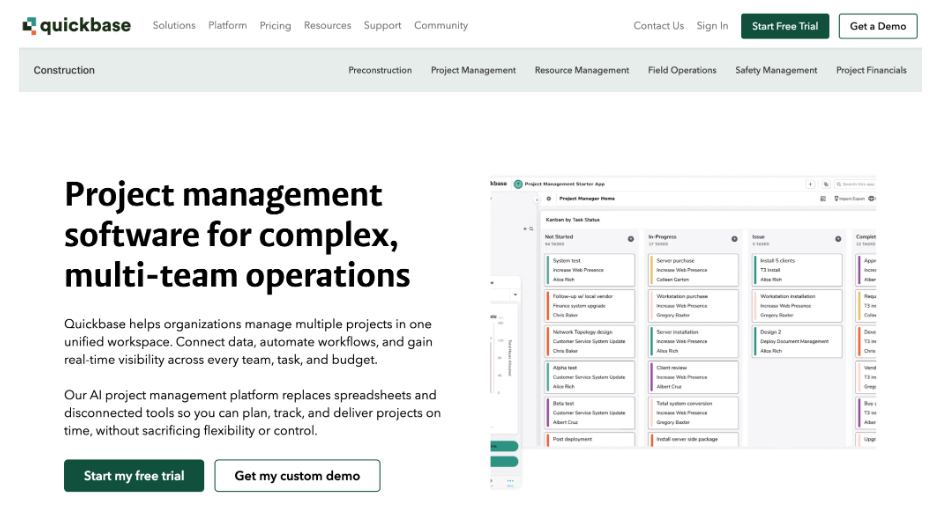Add a task to the Not Started column

(x=631, y=239)
